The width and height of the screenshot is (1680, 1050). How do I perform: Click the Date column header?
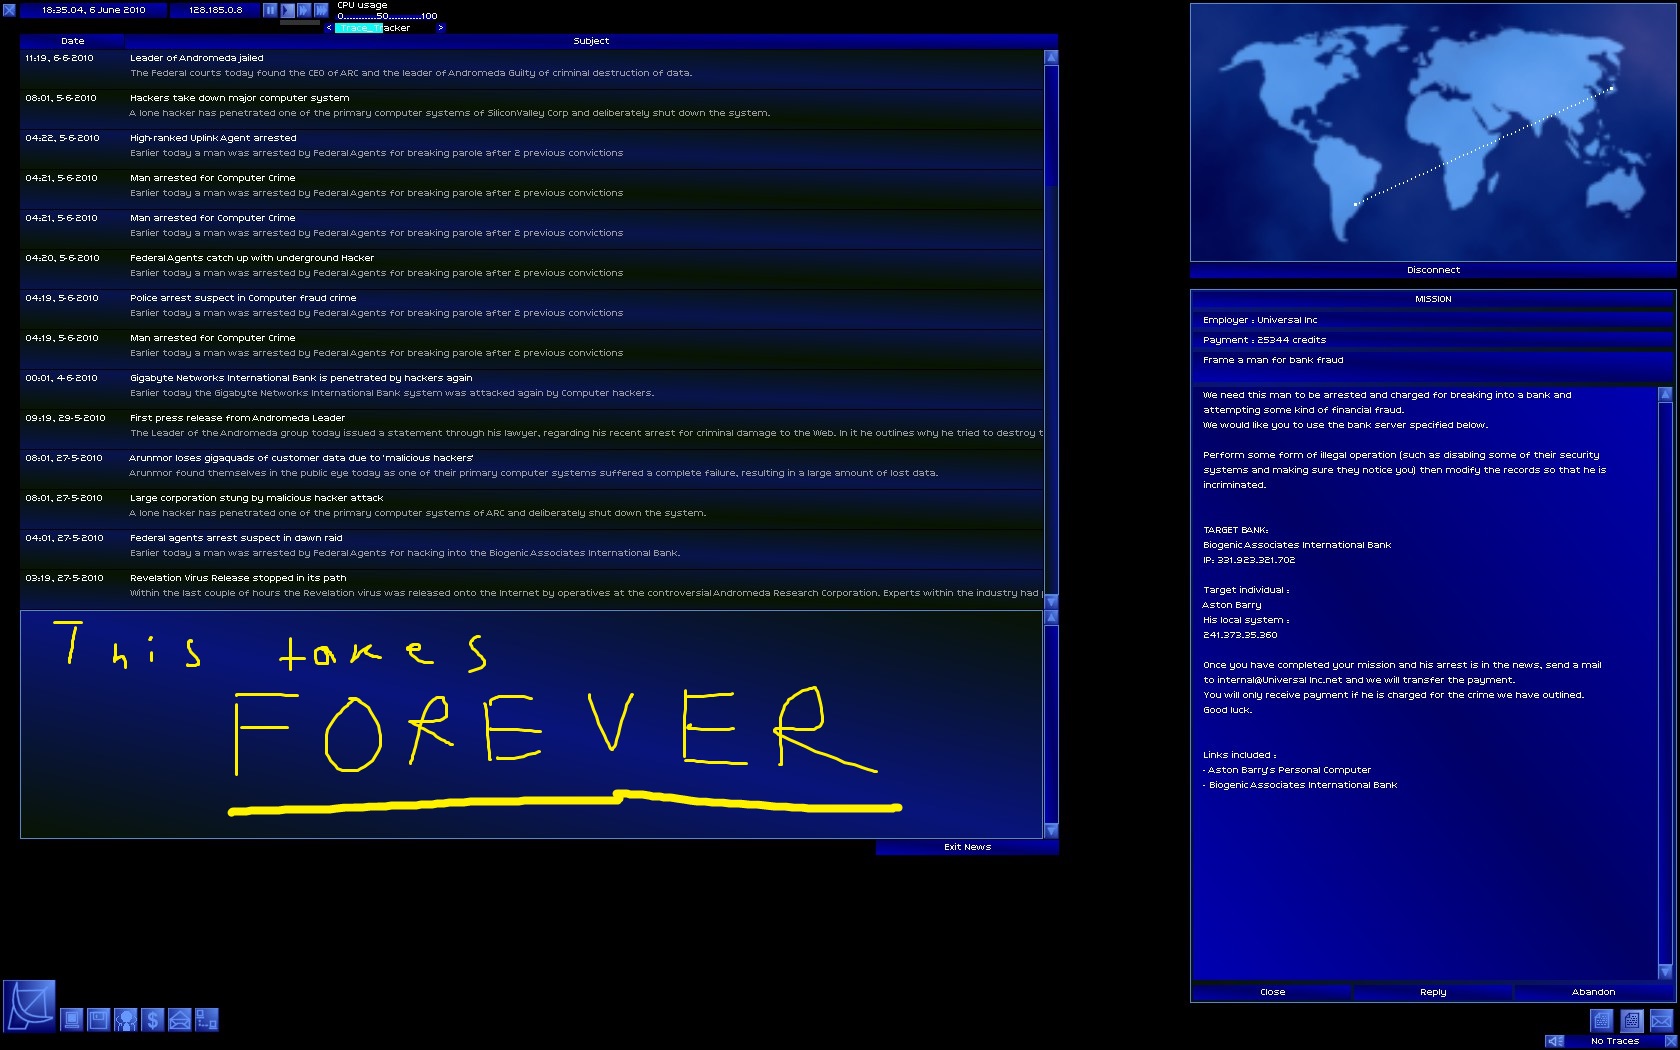click(x=72, y=41)
